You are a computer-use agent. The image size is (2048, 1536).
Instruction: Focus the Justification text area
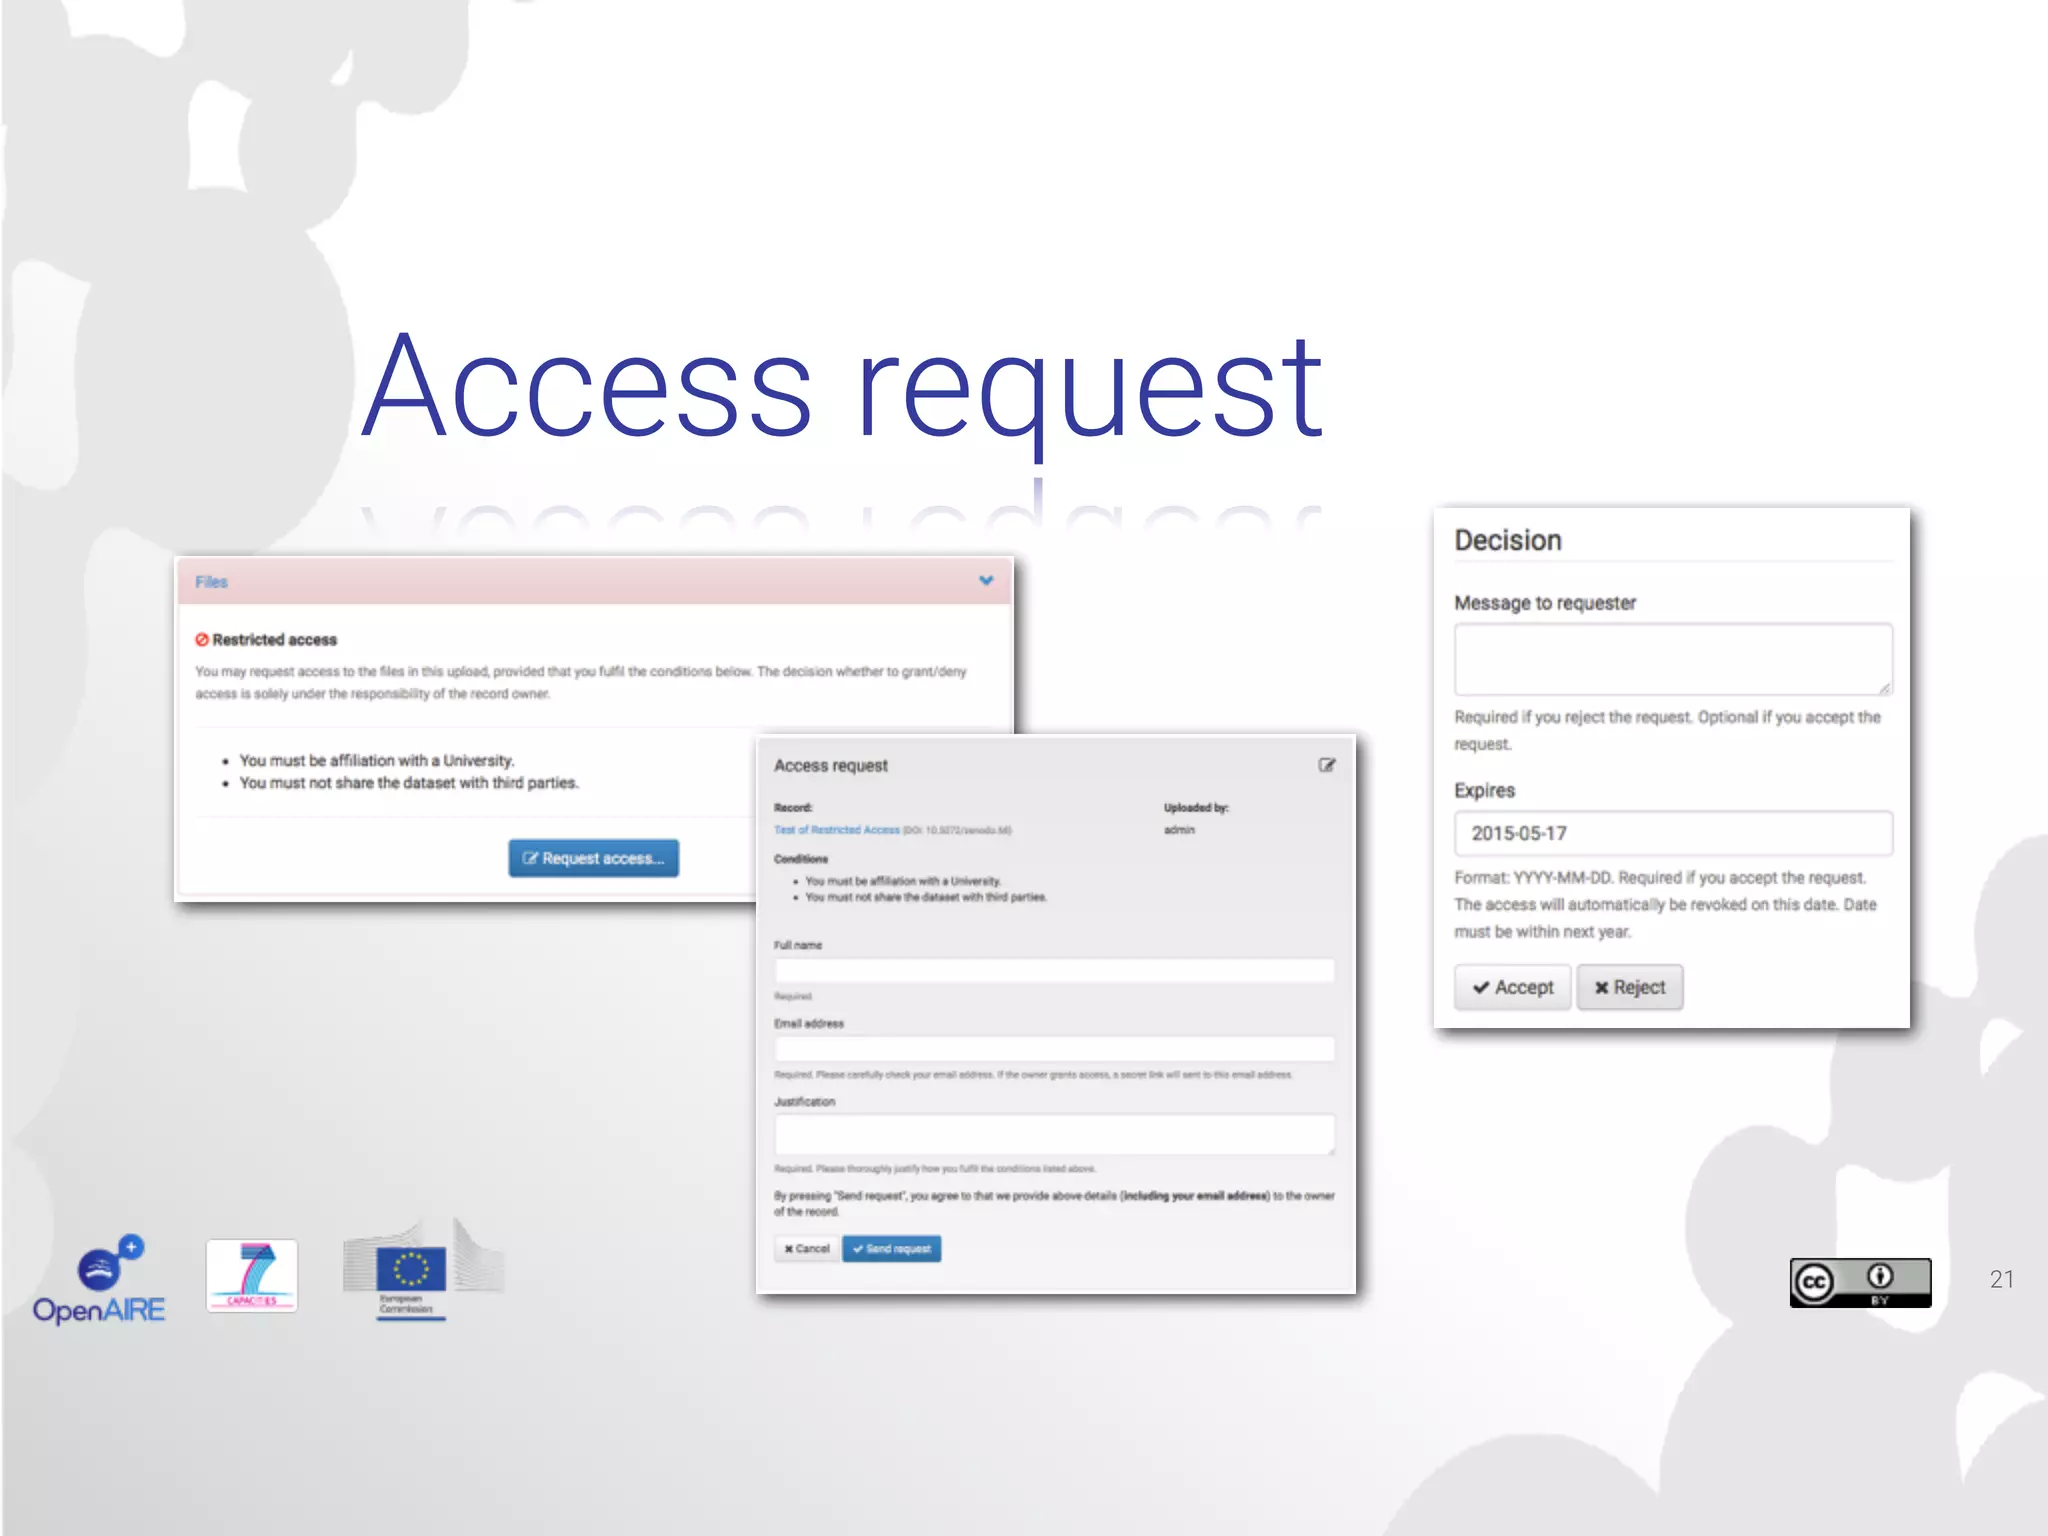[x=1054, y=1134]
